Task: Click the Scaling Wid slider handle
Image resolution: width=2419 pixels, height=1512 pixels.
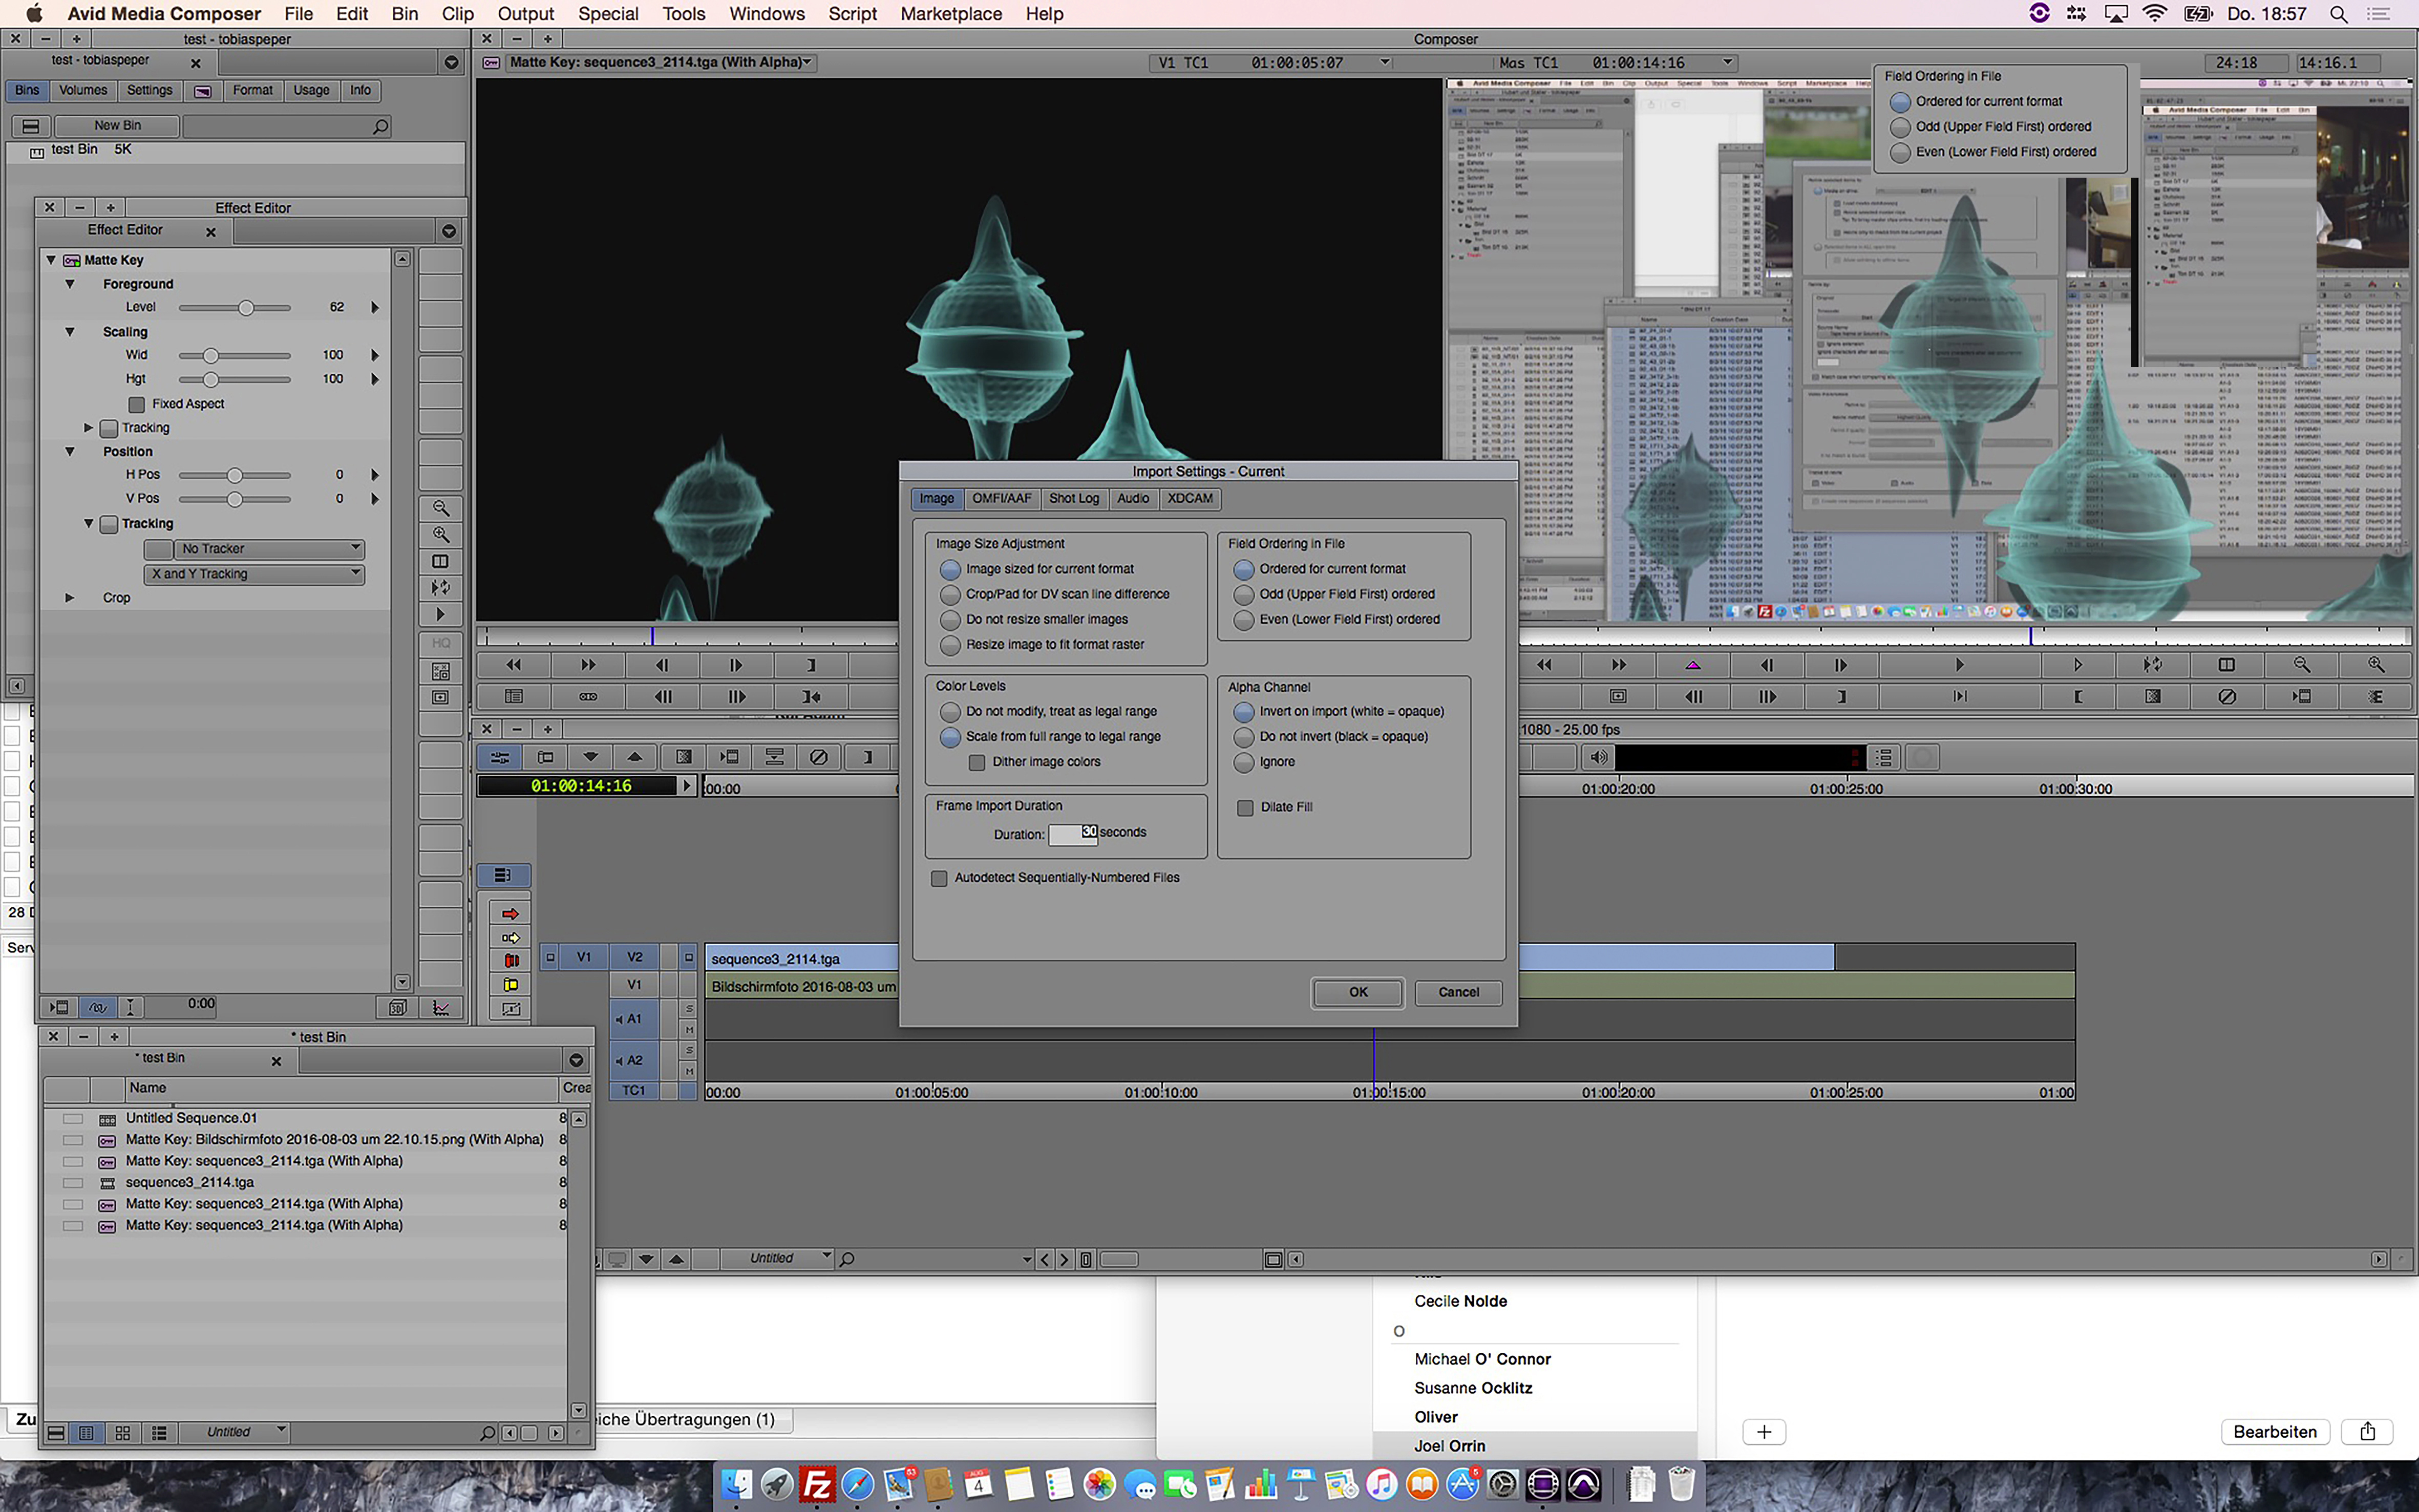Action: pyautogui.click(x=210, y=356)
